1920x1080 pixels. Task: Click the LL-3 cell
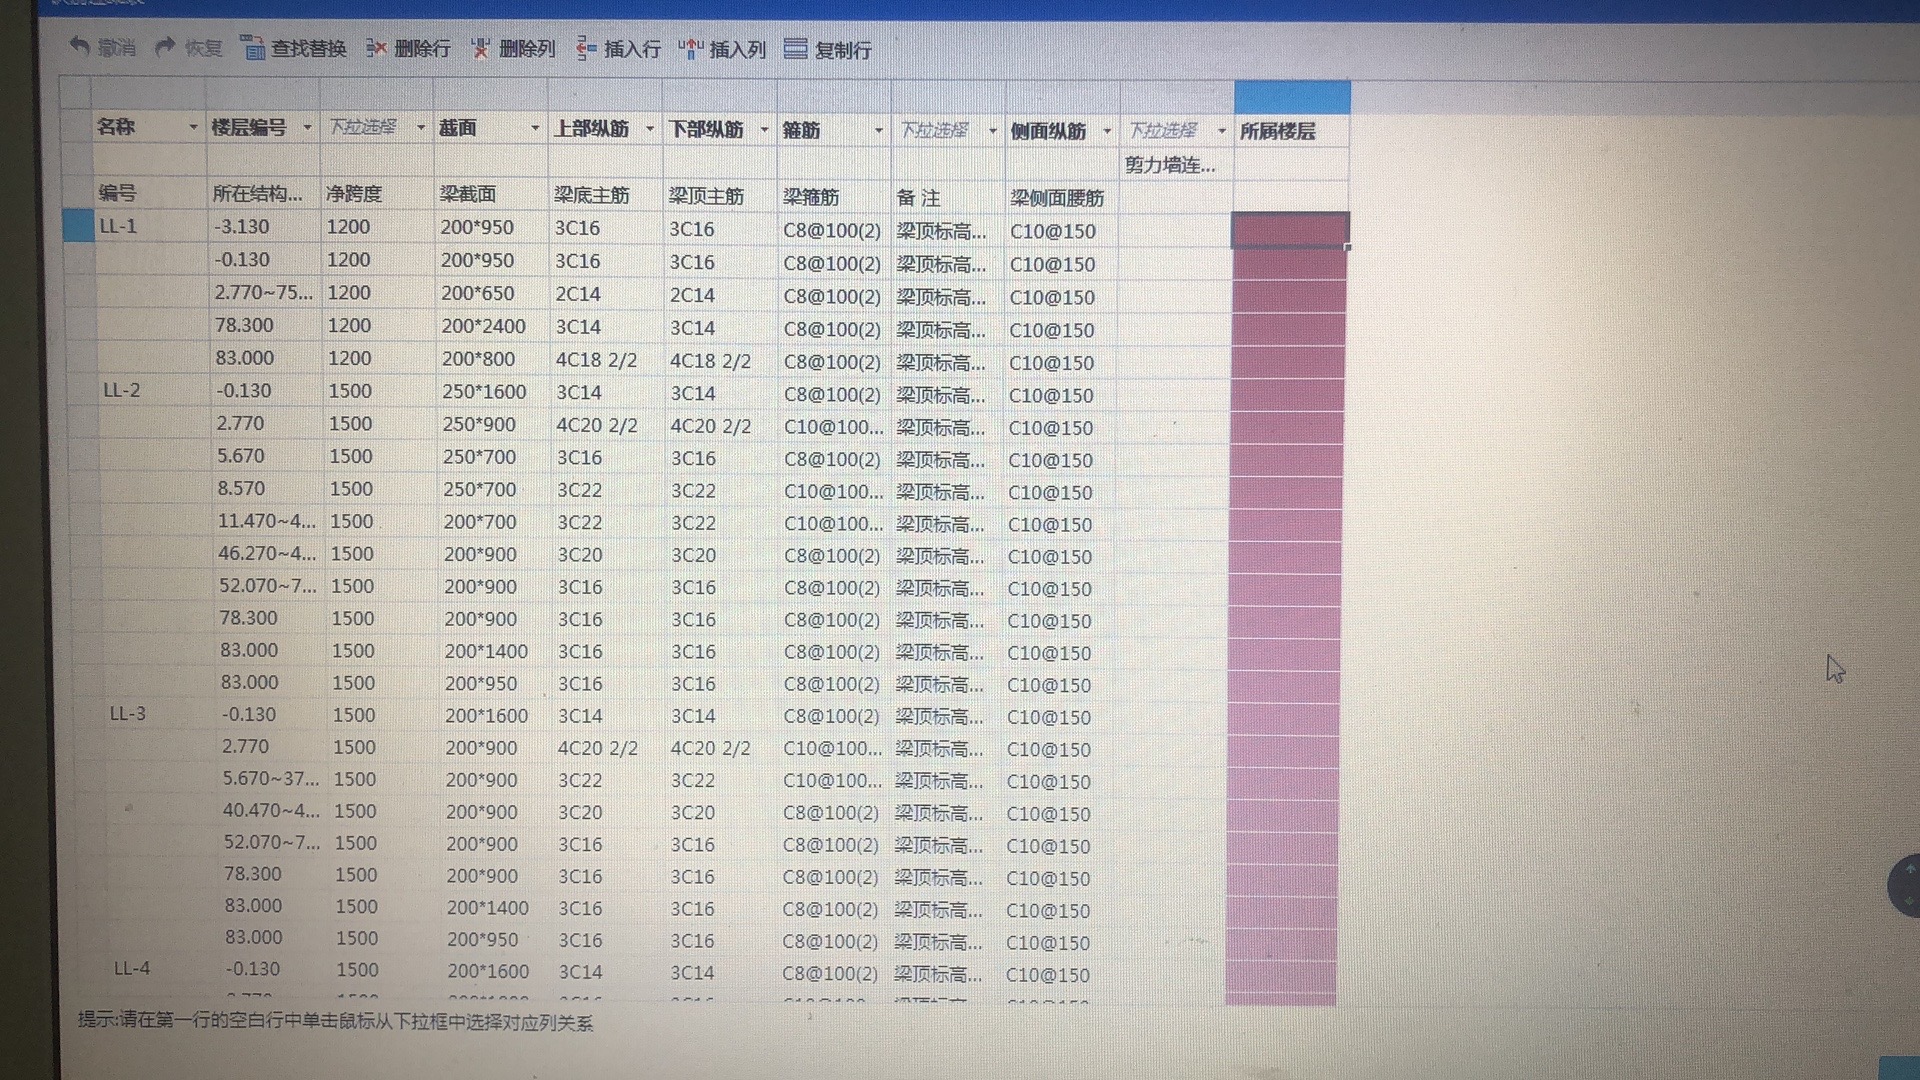point(156,714)
